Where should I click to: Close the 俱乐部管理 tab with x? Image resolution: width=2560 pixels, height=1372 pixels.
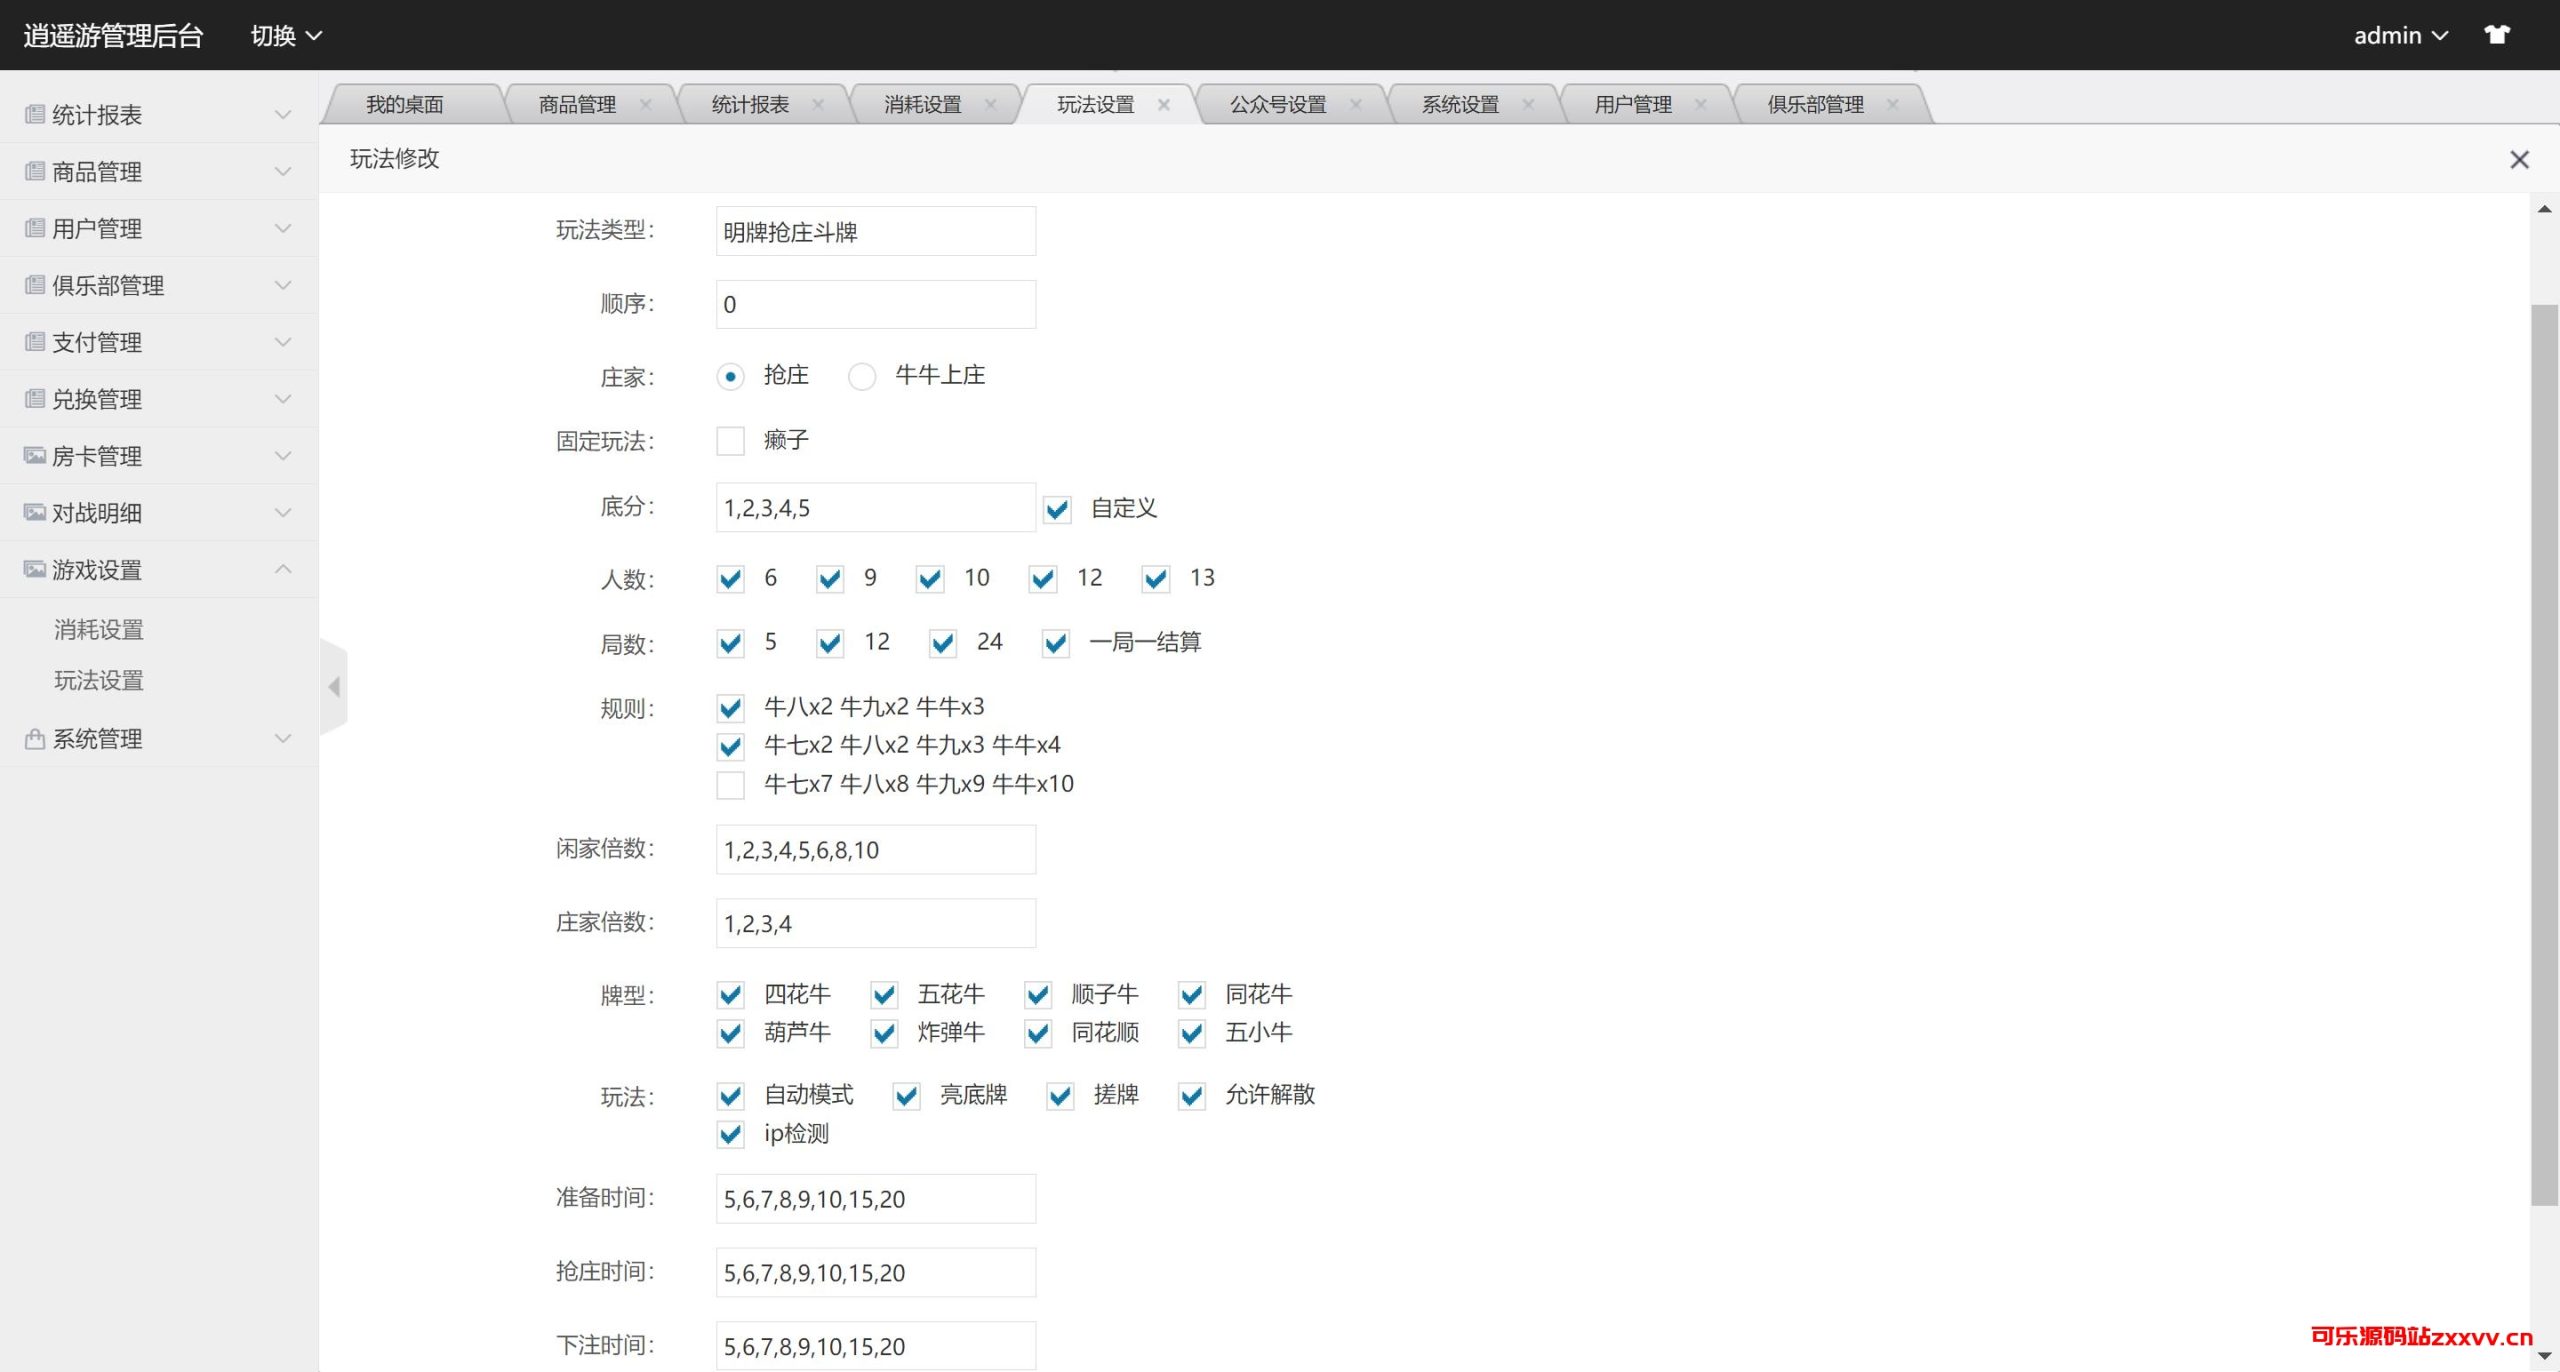click(1892, 104)
